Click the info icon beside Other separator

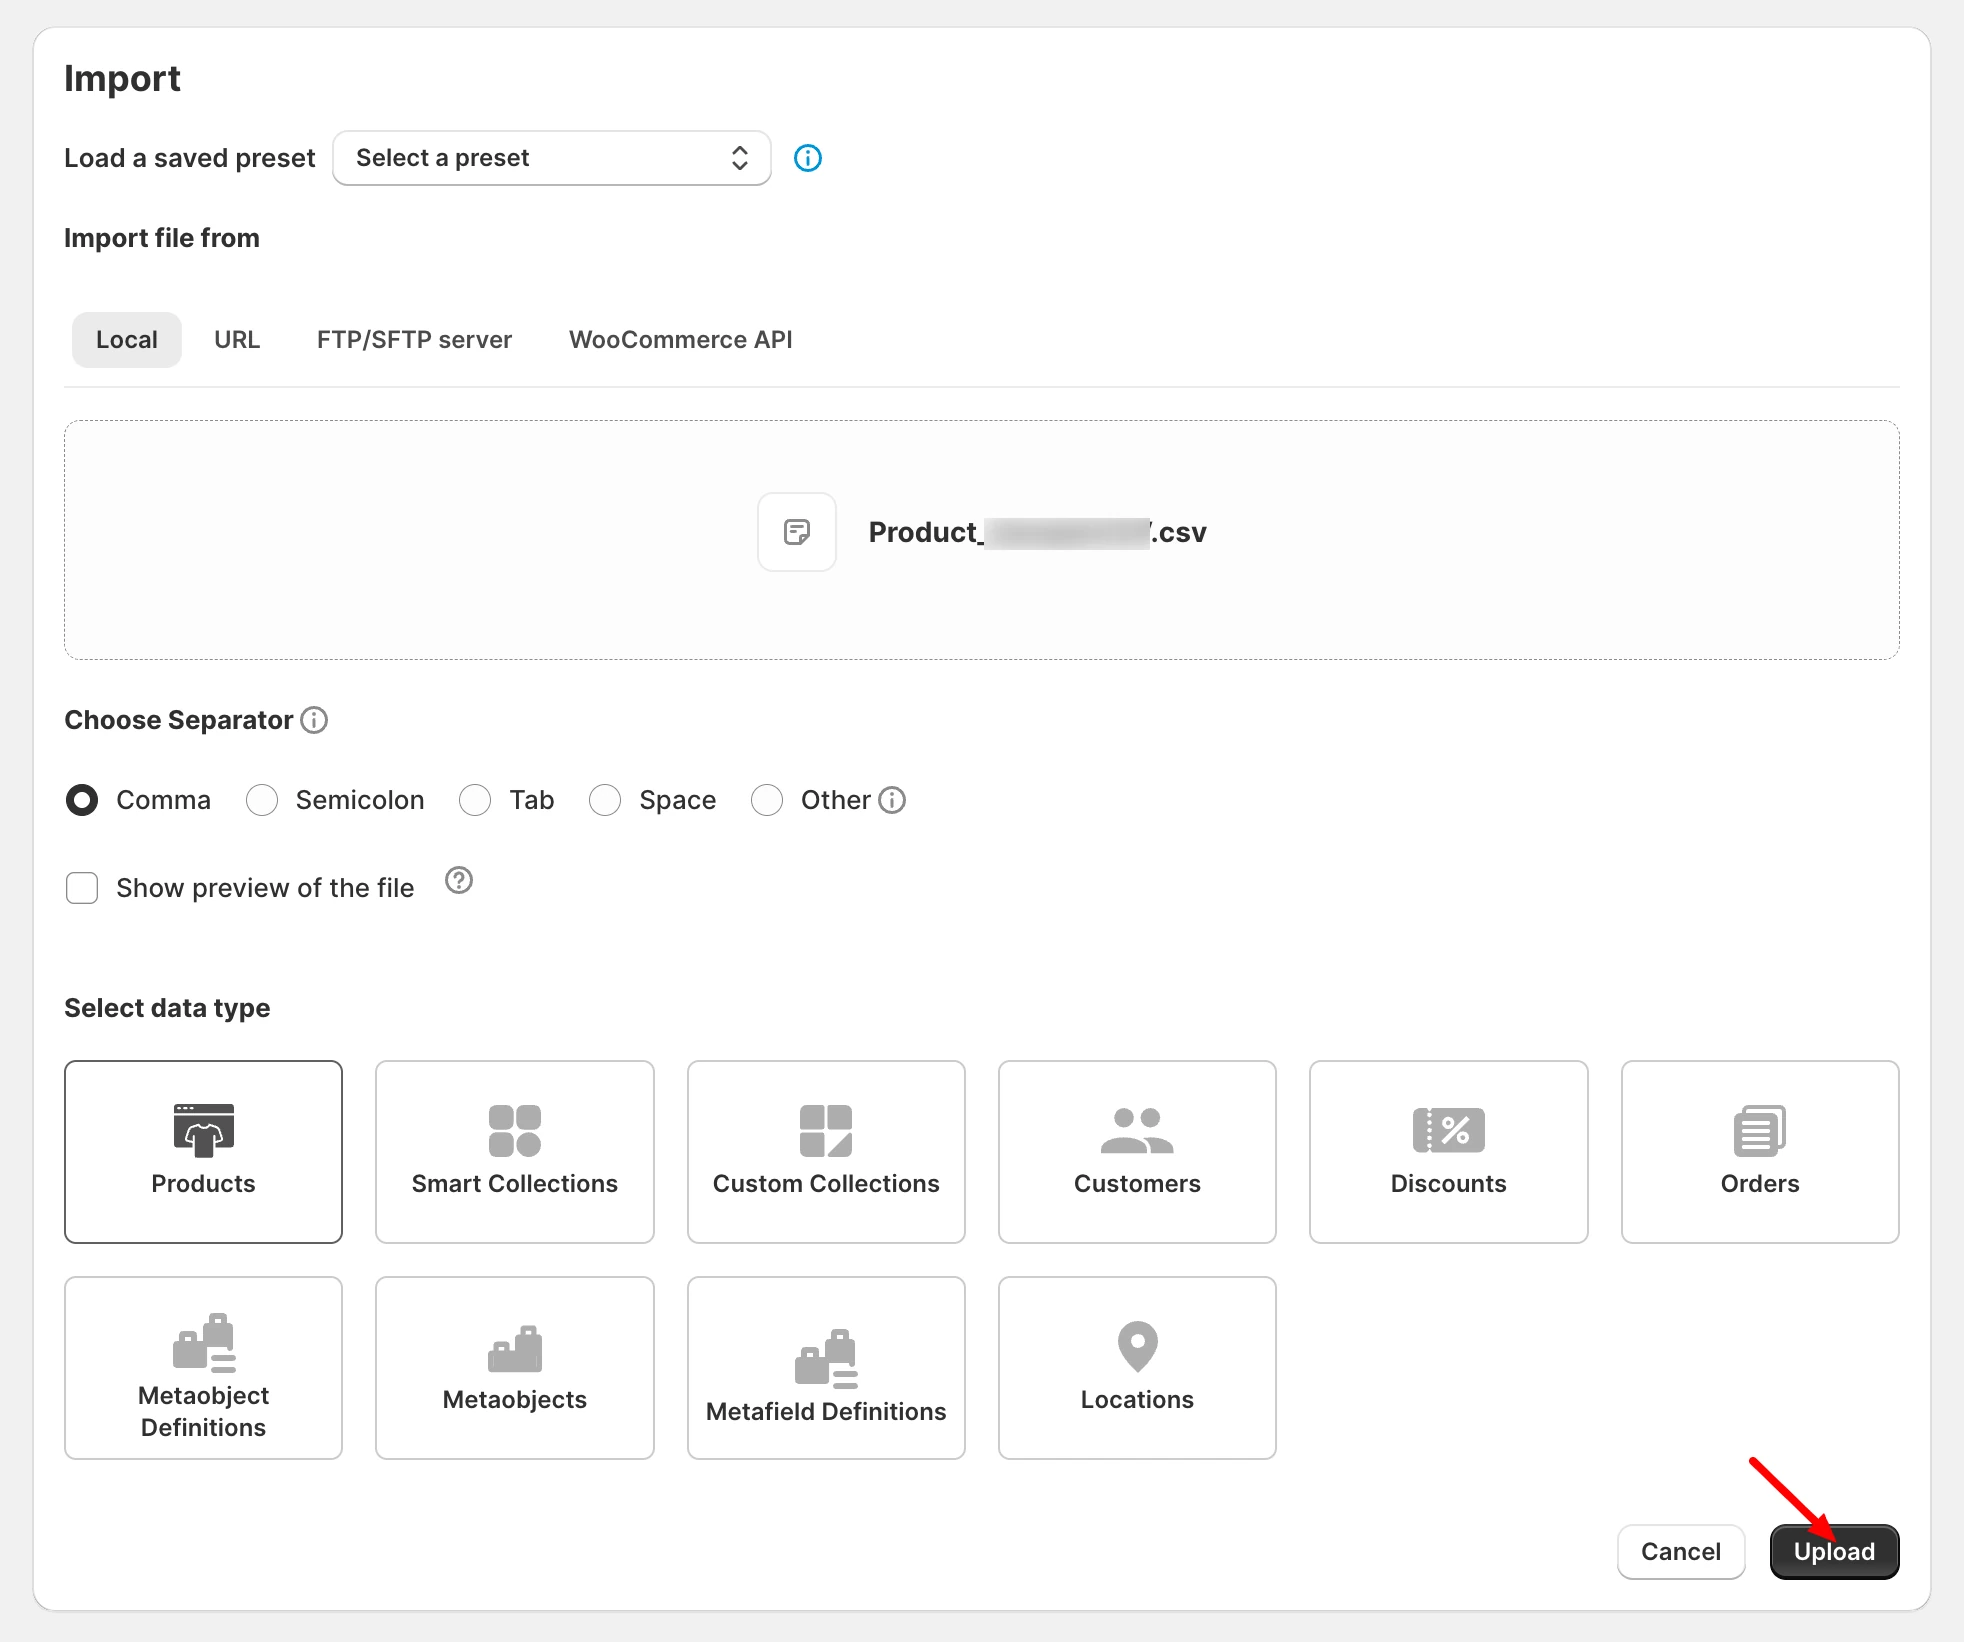point(892,800)
